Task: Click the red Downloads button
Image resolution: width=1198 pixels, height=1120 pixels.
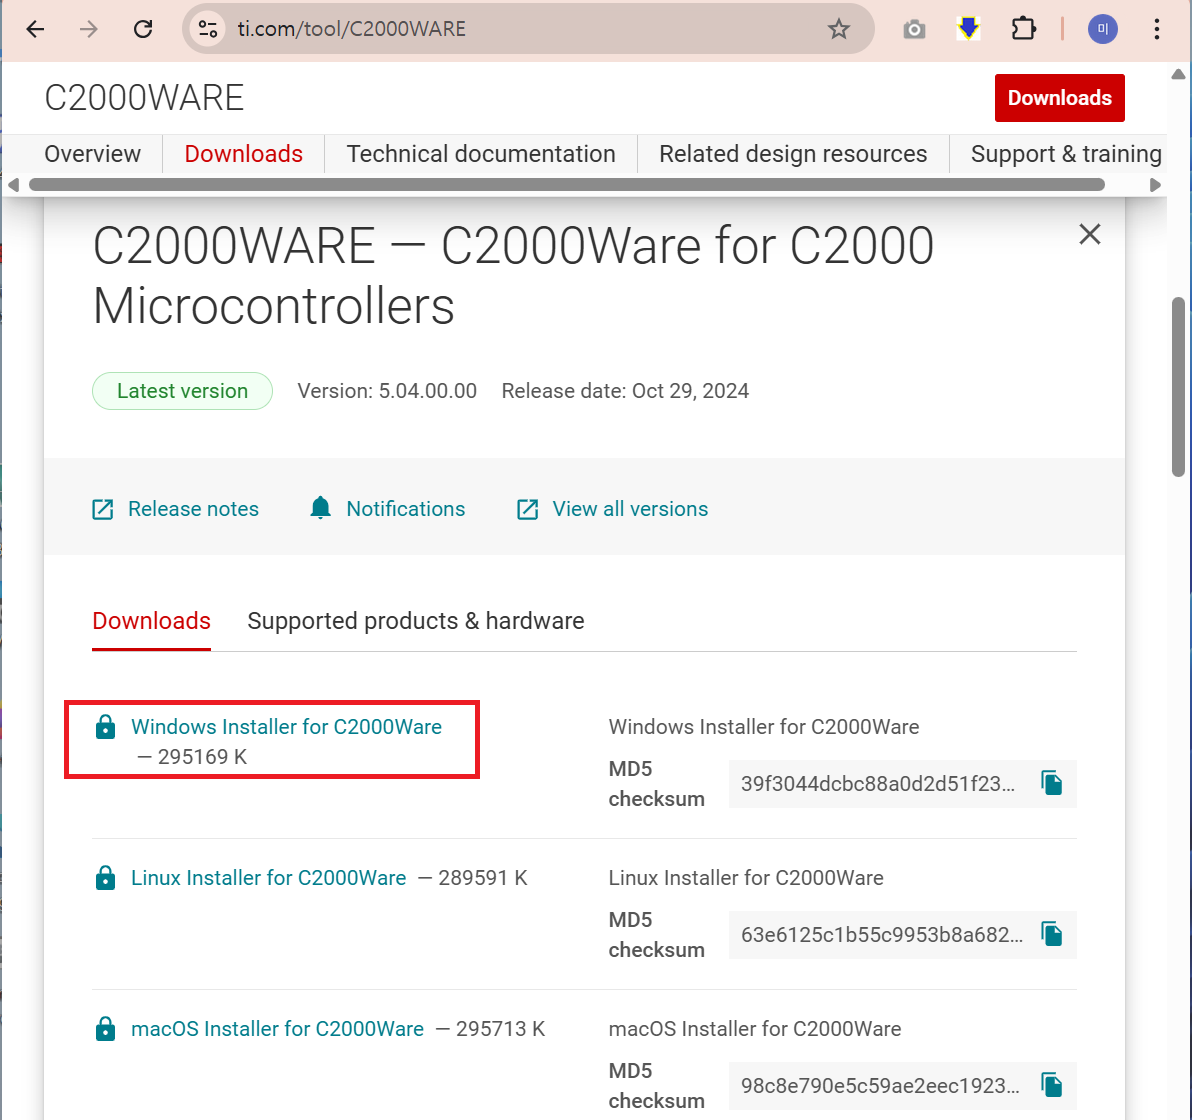Action: (1059, 98)
